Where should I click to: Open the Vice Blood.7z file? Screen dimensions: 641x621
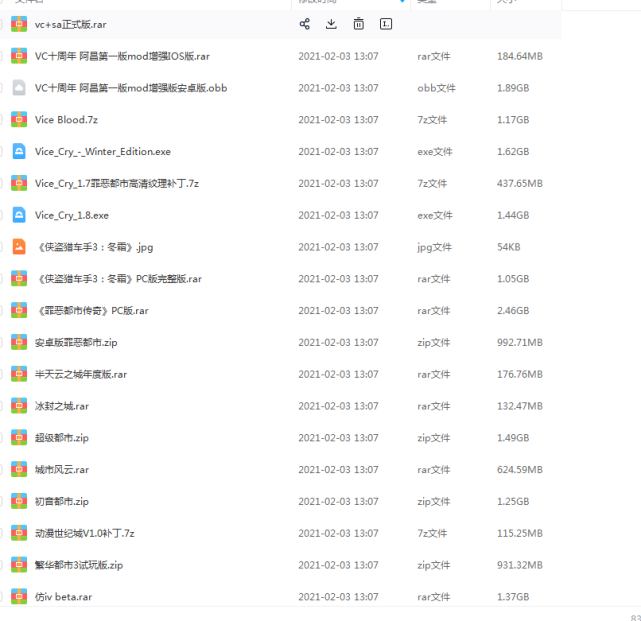coord(66,120)
